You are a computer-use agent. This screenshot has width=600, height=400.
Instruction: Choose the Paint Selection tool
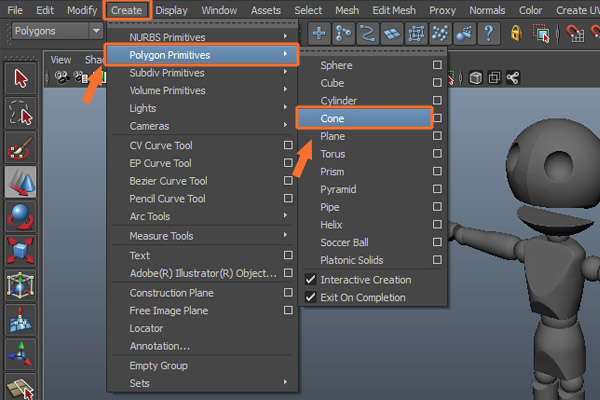click(21, 147)
